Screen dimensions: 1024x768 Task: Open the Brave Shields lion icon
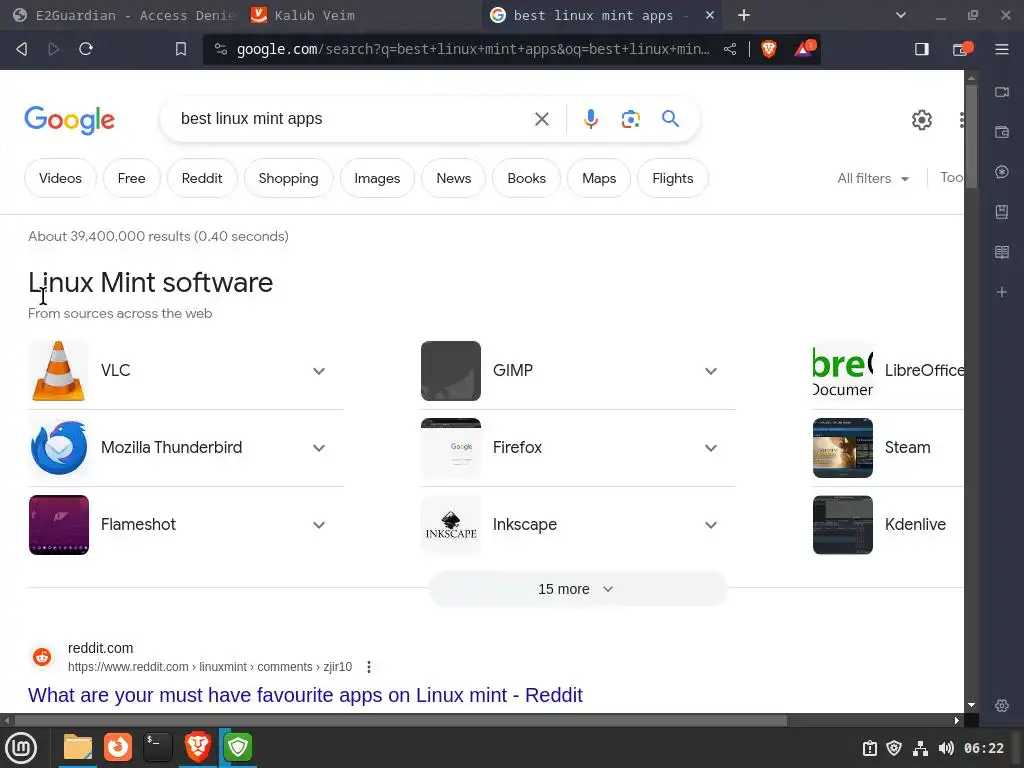click(769, 49)
